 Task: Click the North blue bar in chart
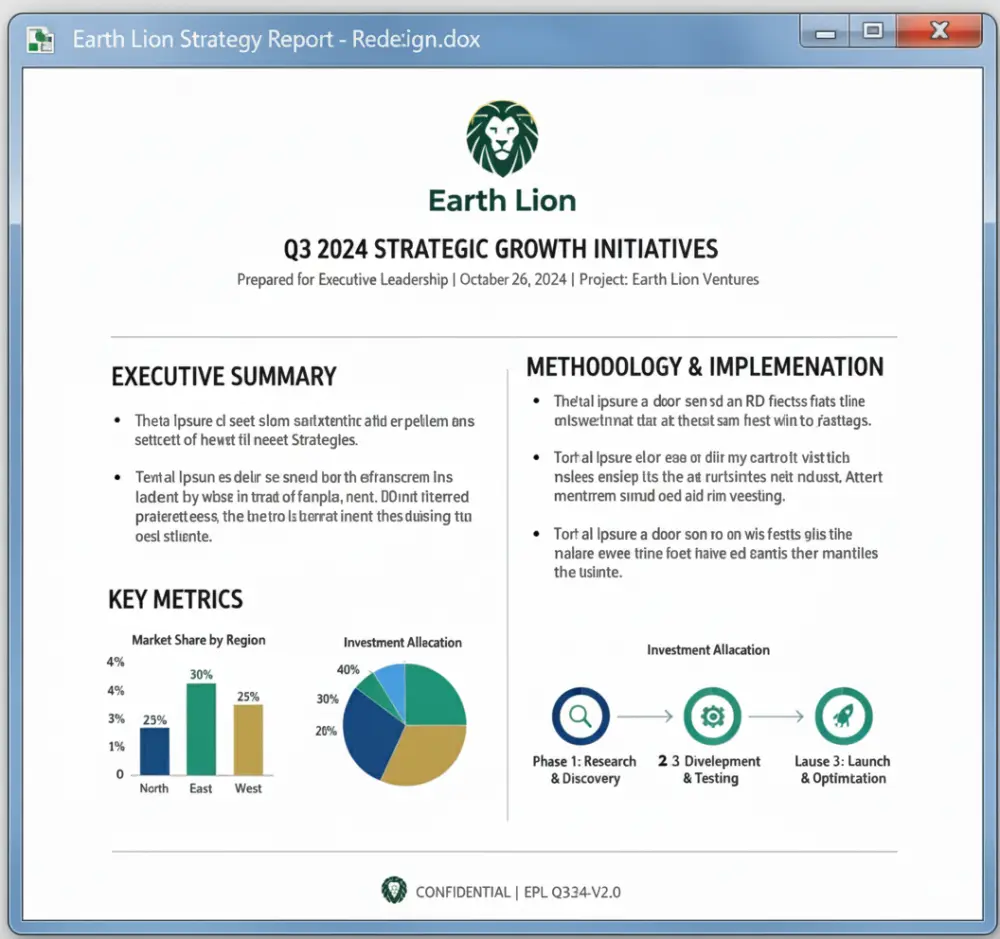(154, 751)
